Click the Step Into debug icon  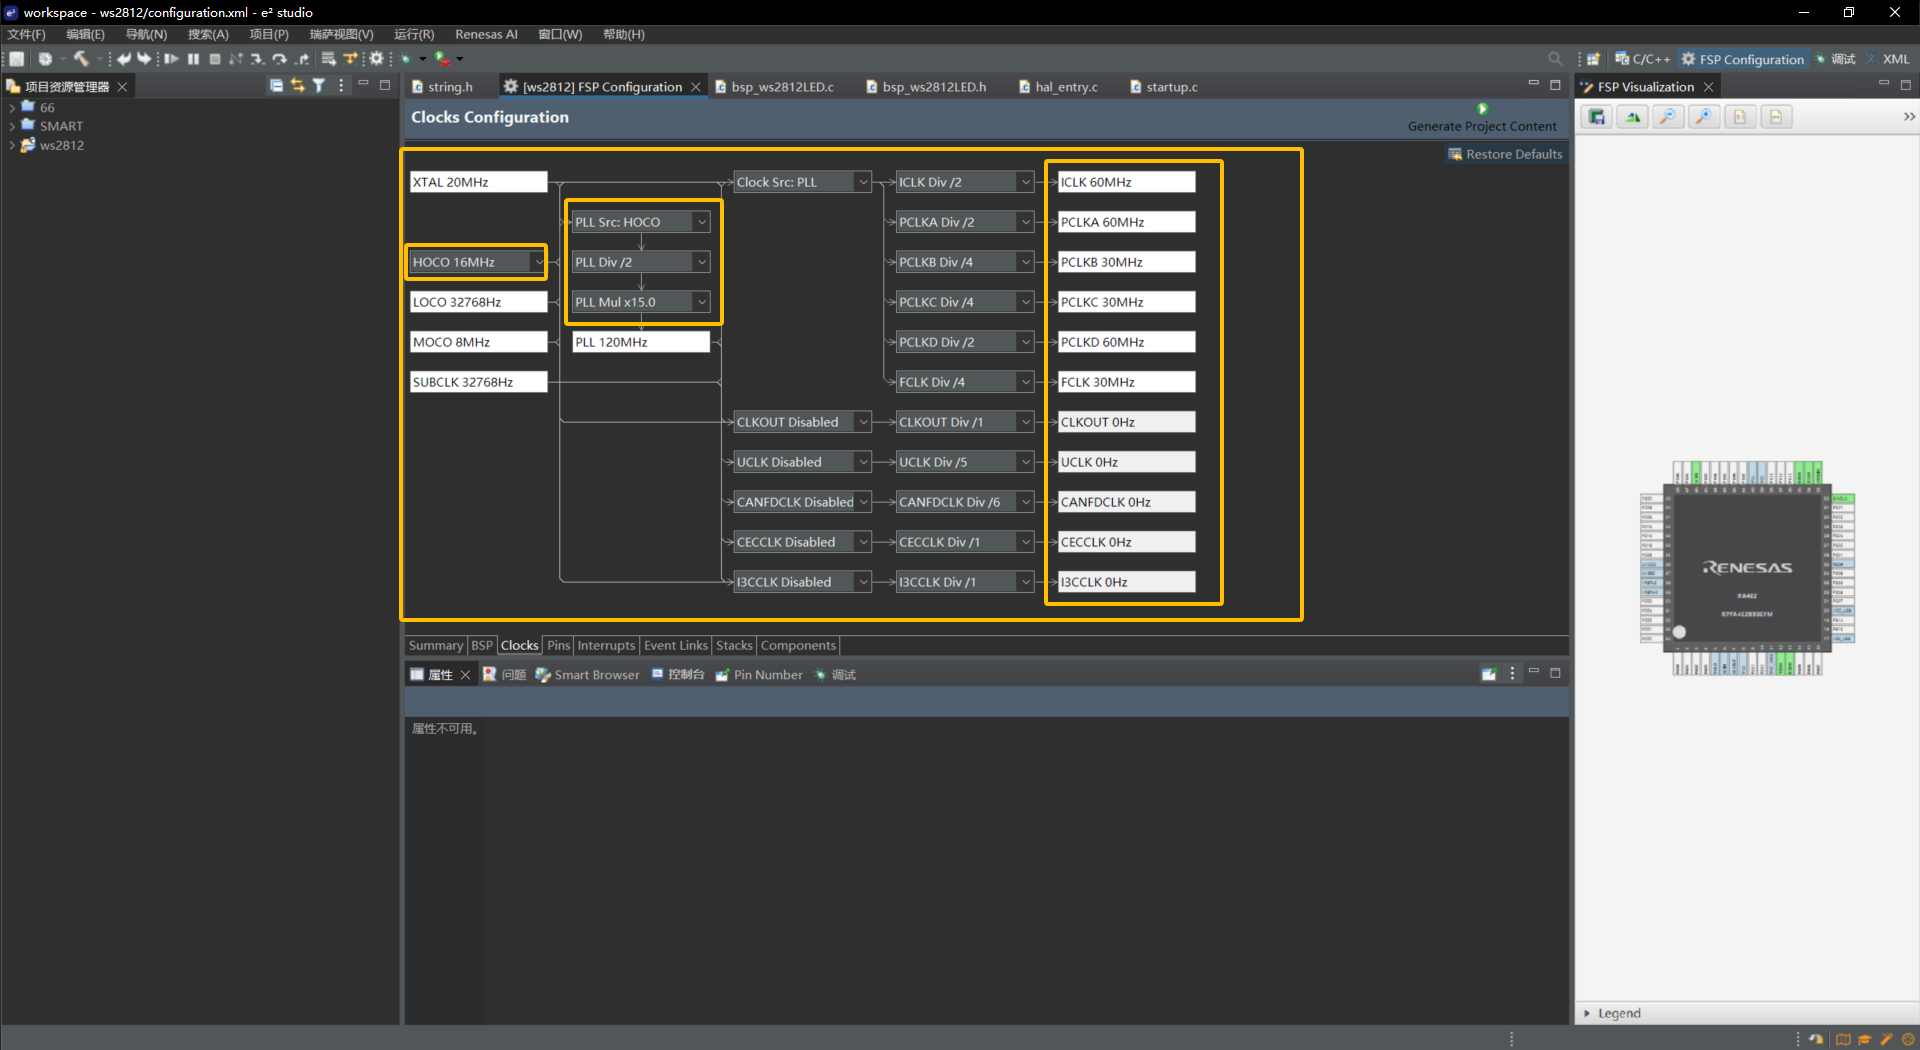tap(258, 59)
